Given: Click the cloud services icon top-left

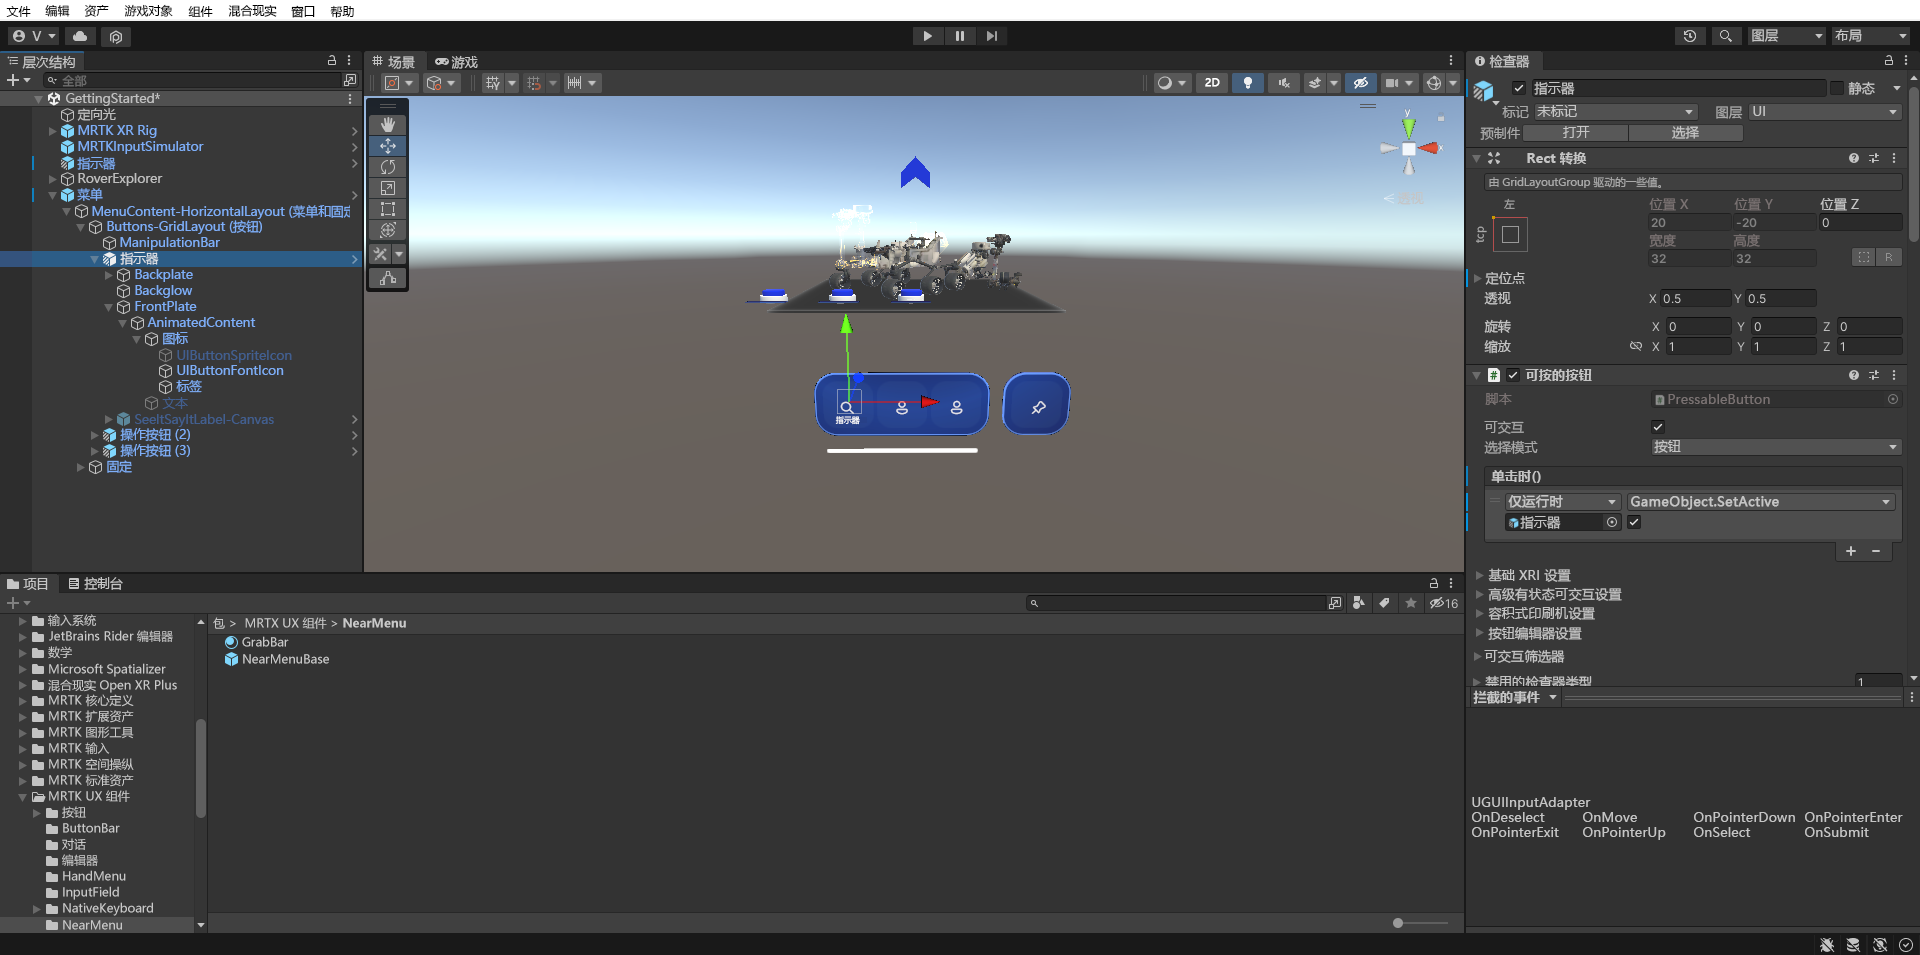Looking at the screenshot, I should tap(79, 35).
